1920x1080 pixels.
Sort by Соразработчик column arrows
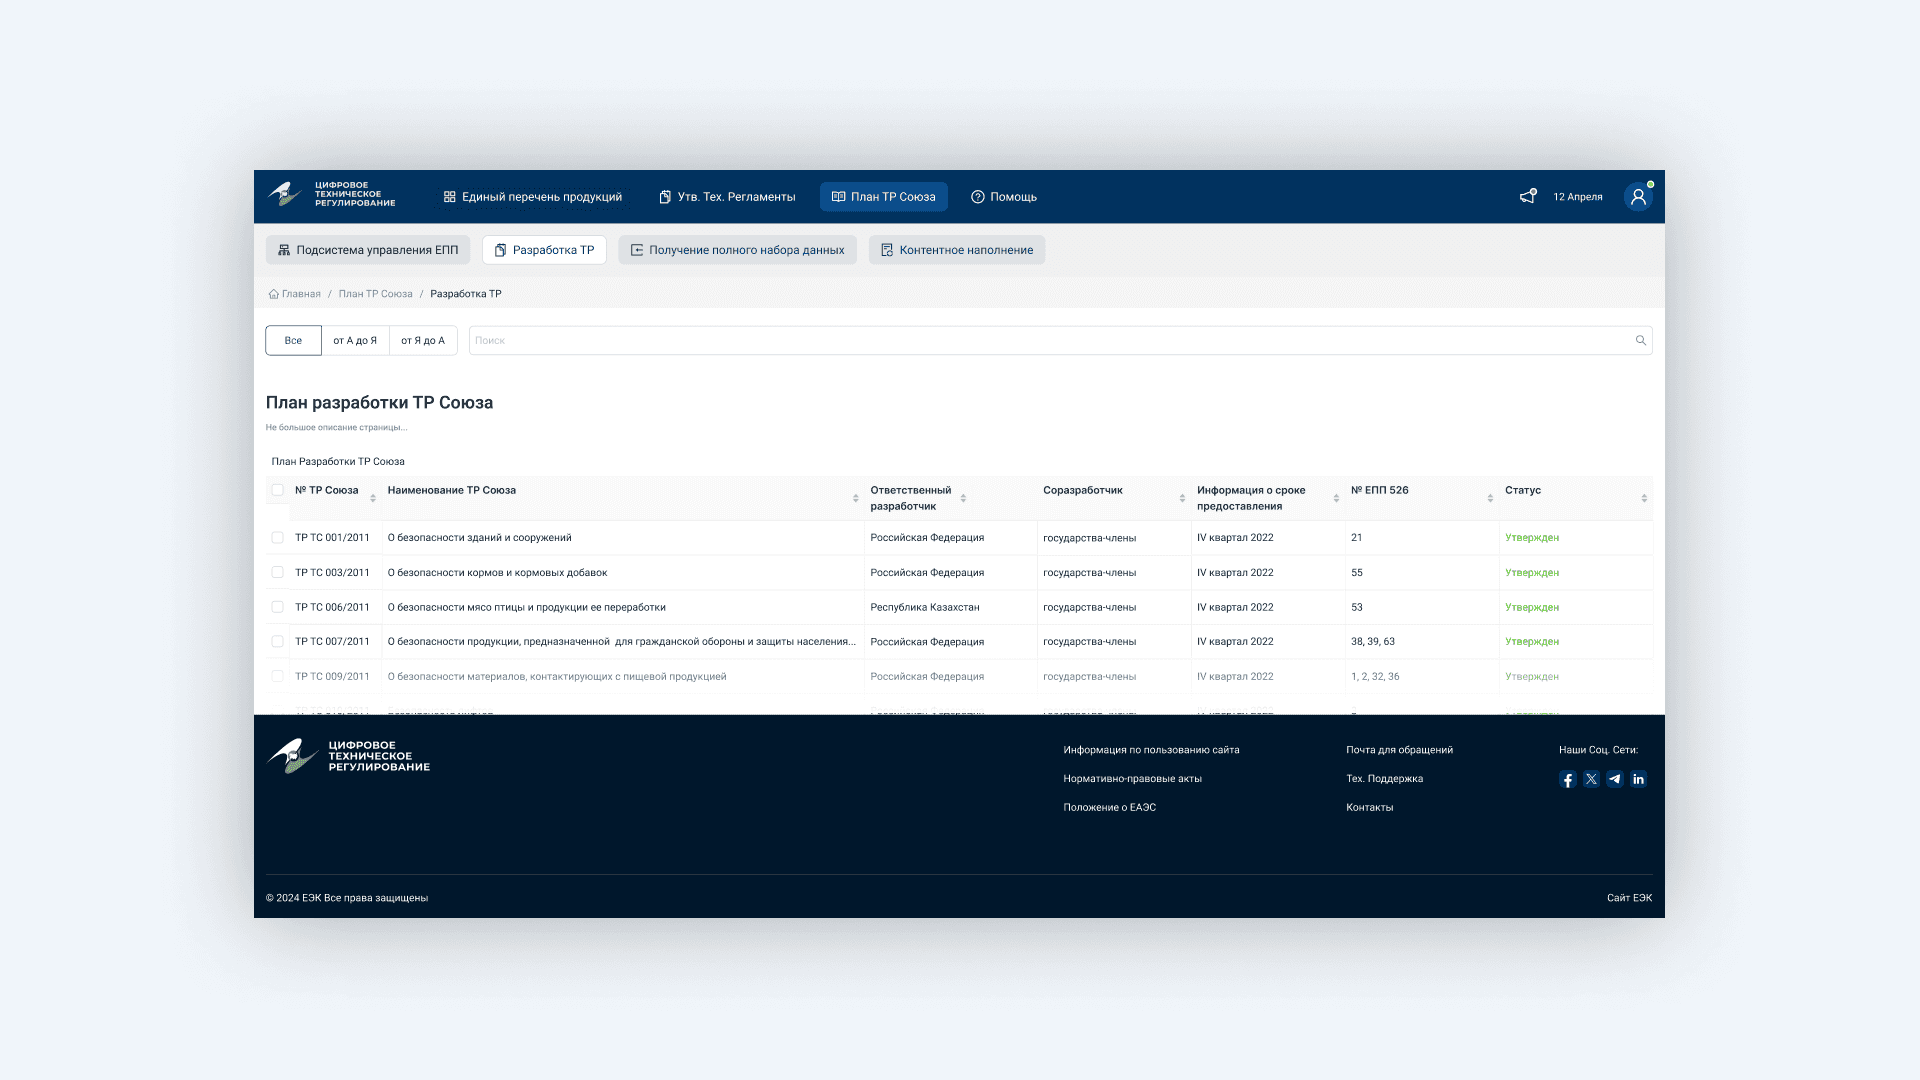(x=1182, y=498)
